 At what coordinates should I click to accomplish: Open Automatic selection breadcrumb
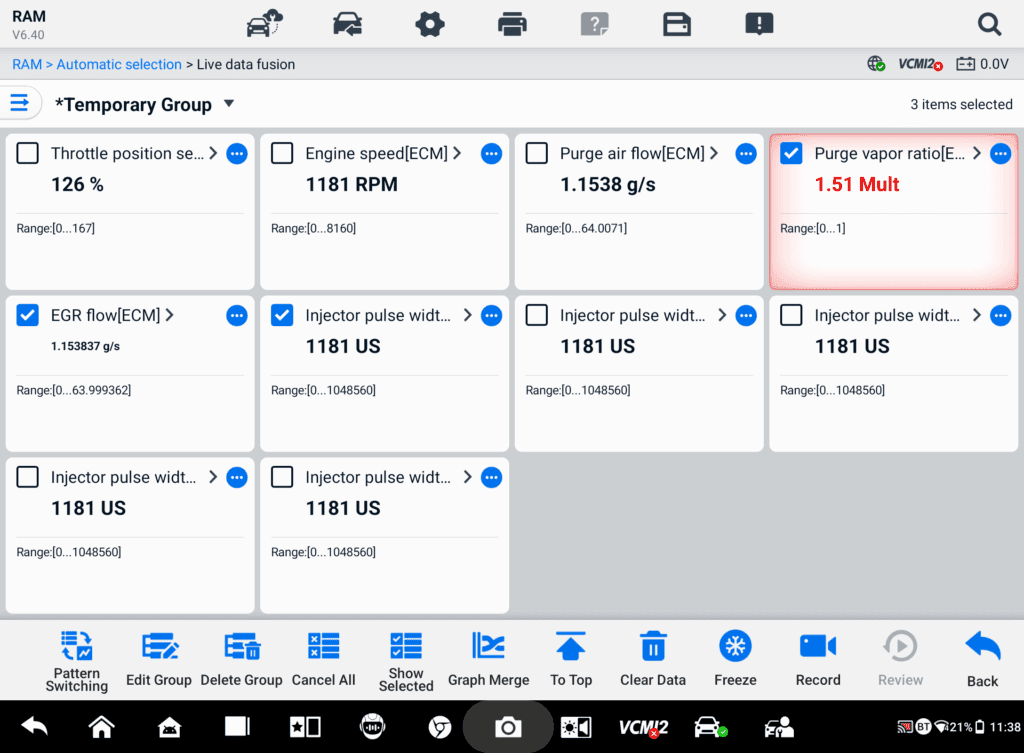[x=119, y=64]
